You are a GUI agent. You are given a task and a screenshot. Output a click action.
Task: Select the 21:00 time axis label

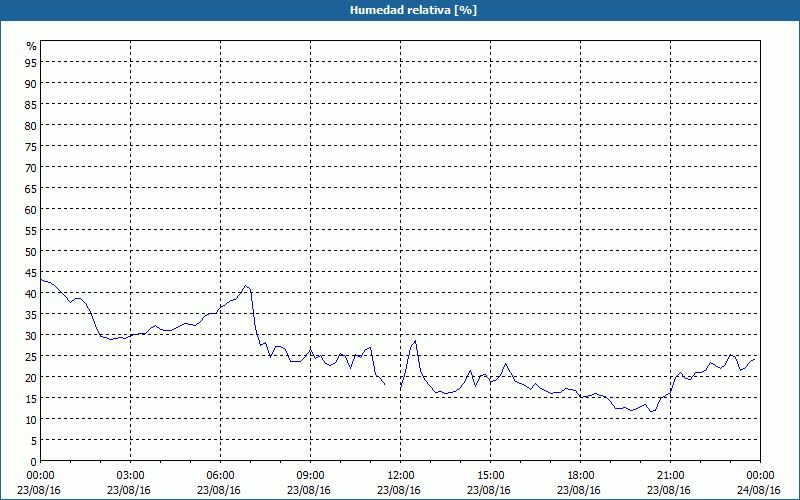click(x=670, y=476)
